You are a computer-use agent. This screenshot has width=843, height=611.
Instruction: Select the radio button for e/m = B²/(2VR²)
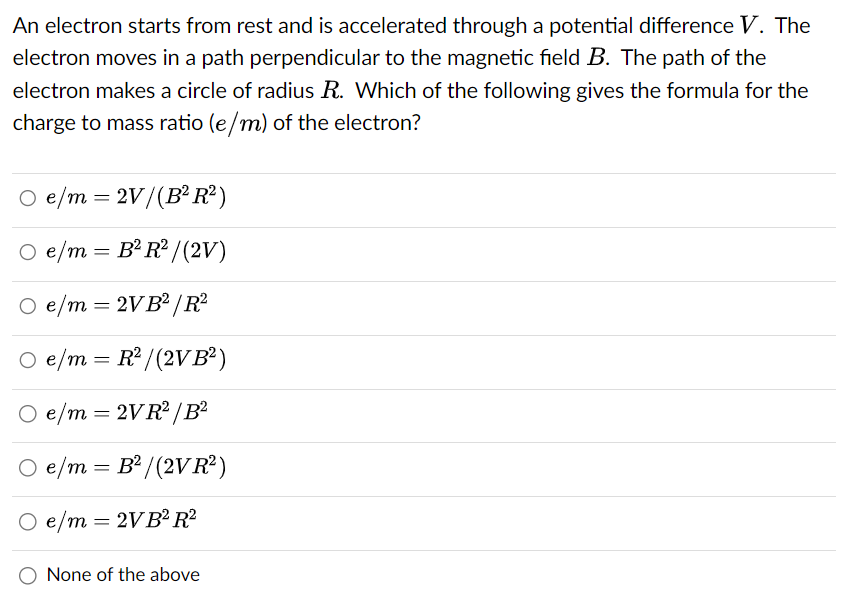(x=27, y=467)
